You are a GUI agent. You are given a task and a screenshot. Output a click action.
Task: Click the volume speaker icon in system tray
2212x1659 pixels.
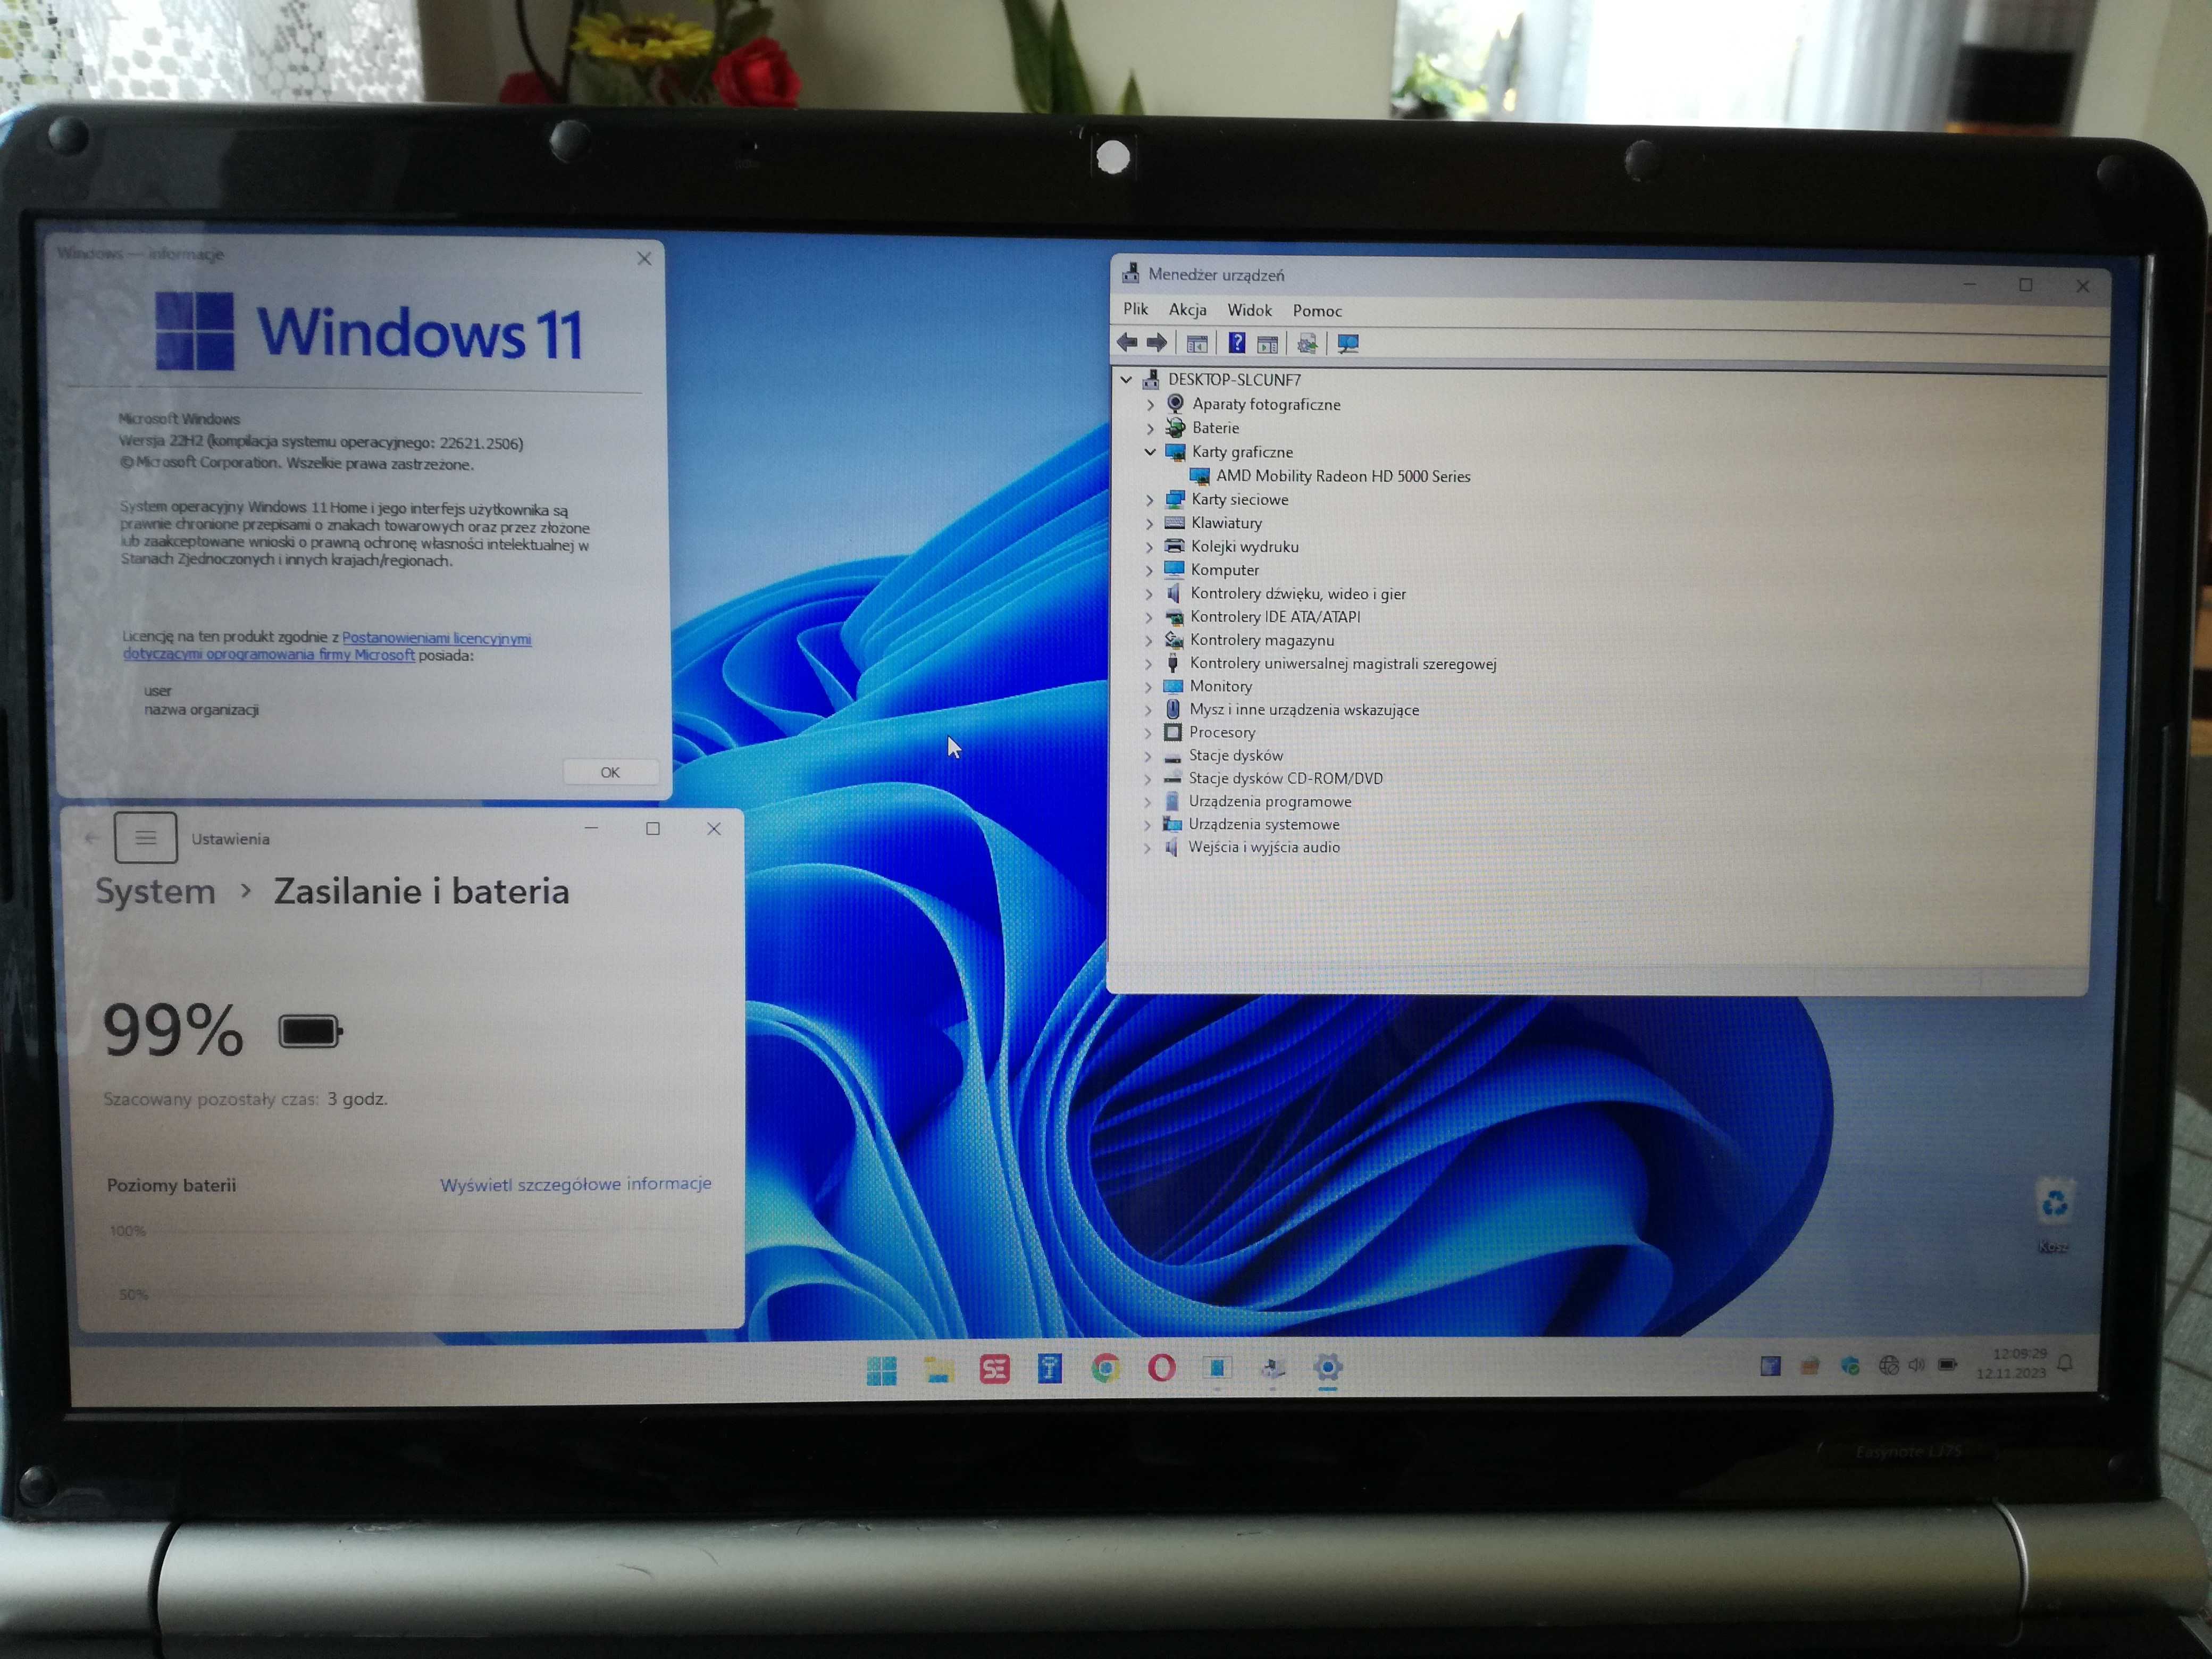(x=1916, y=1365)
